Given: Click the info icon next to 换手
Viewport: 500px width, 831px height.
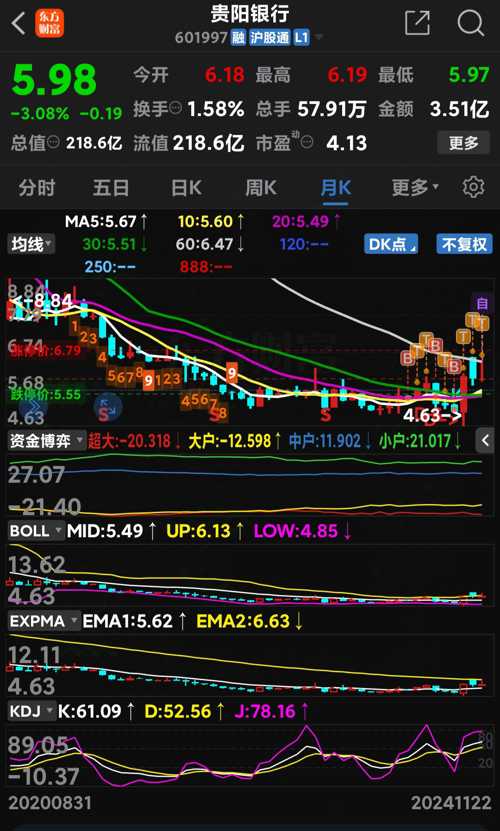Looking at the screenshot, I should click(176, 109).
